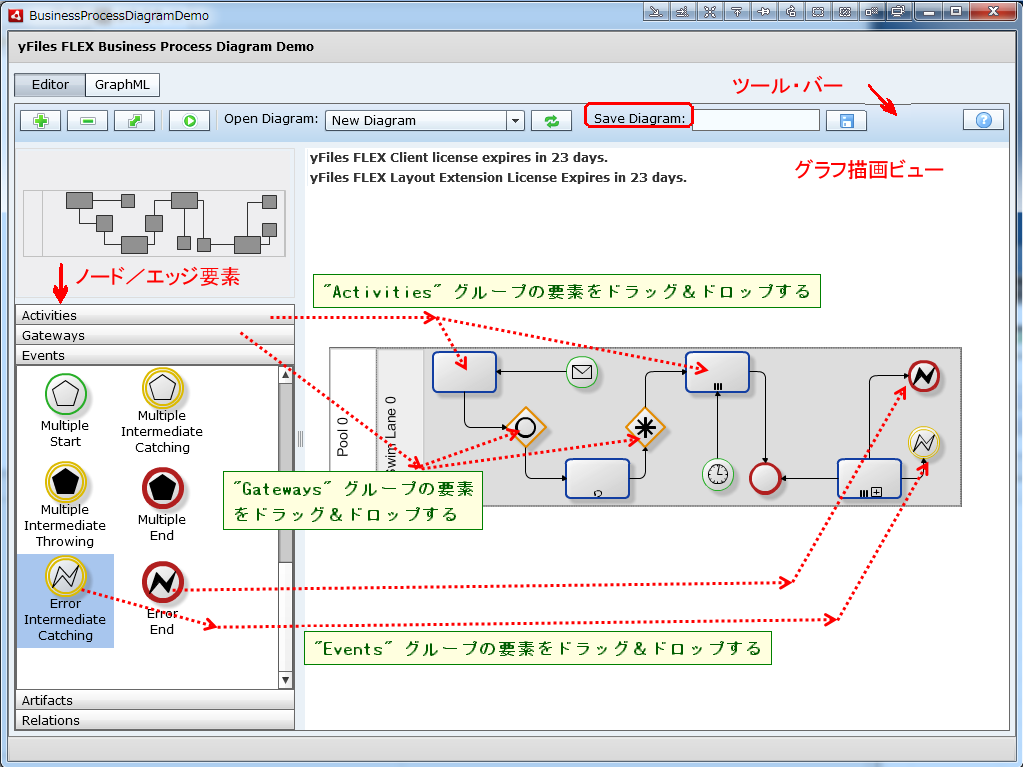Select the sub-process task with plus marker
This screenshot has width=1023, height=767.
(869, 479)
